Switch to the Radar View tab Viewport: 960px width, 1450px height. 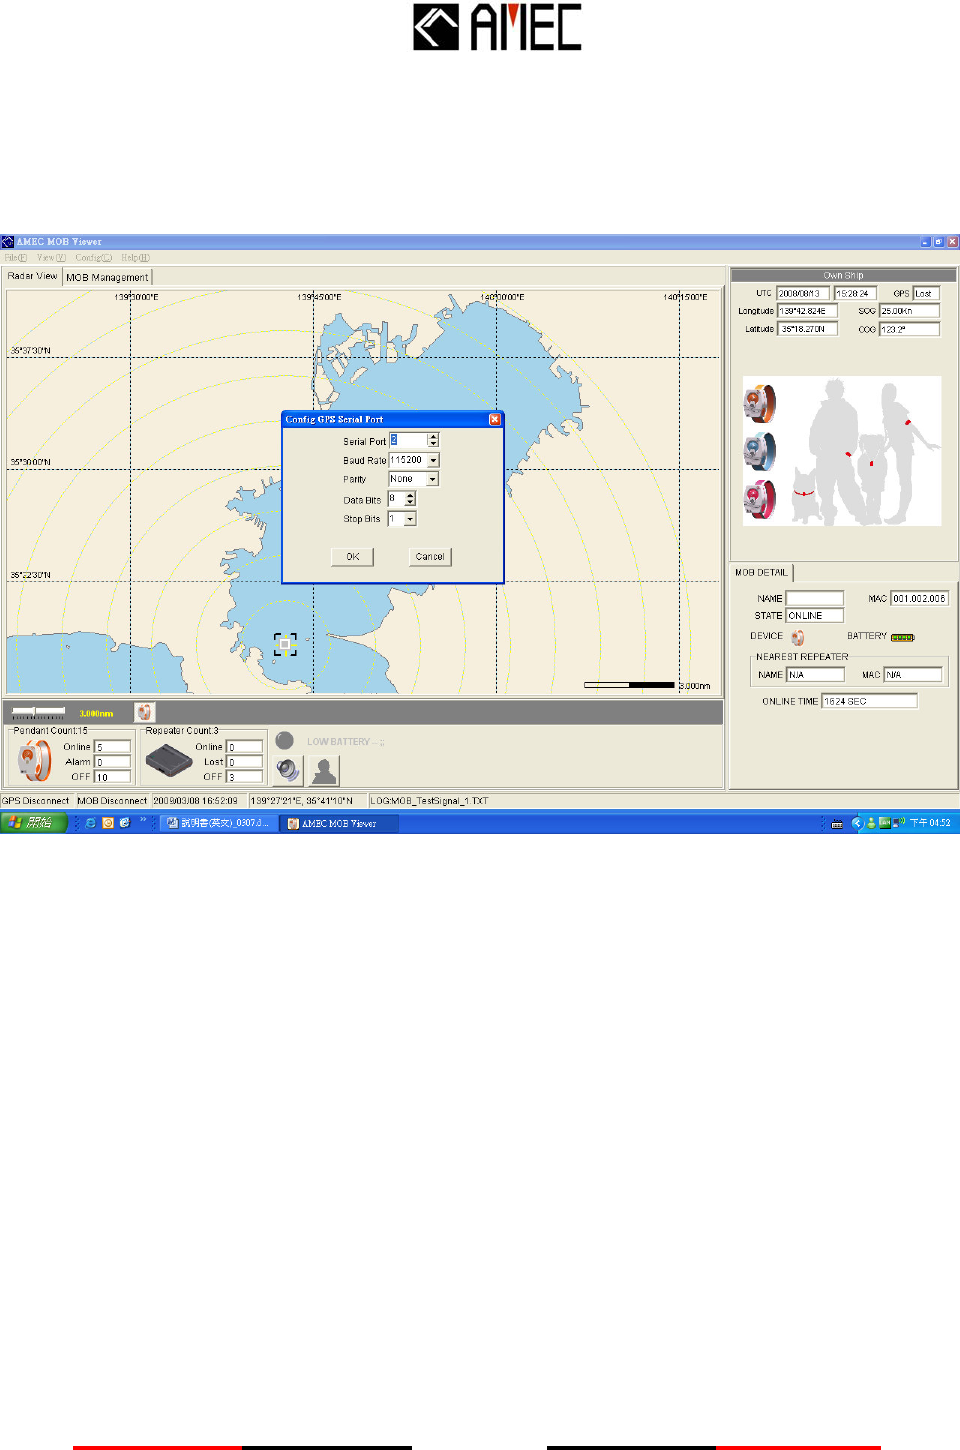pyautogui.click(x=33, y=276)
